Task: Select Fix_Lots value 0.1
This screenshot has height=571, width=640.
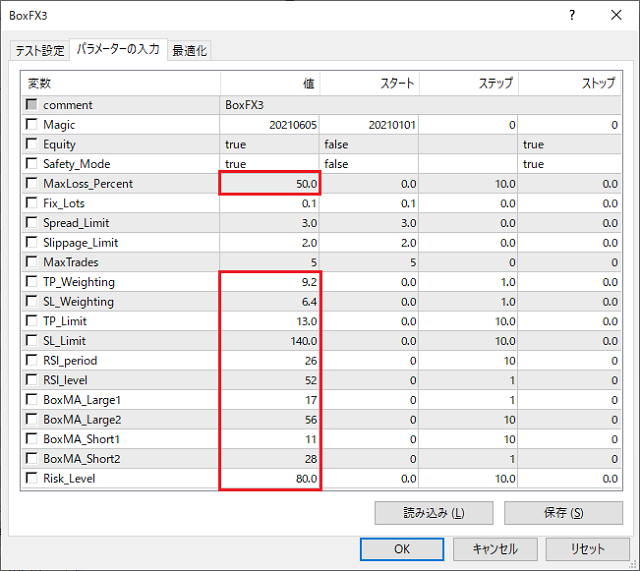Action: (x=269, y=203)
